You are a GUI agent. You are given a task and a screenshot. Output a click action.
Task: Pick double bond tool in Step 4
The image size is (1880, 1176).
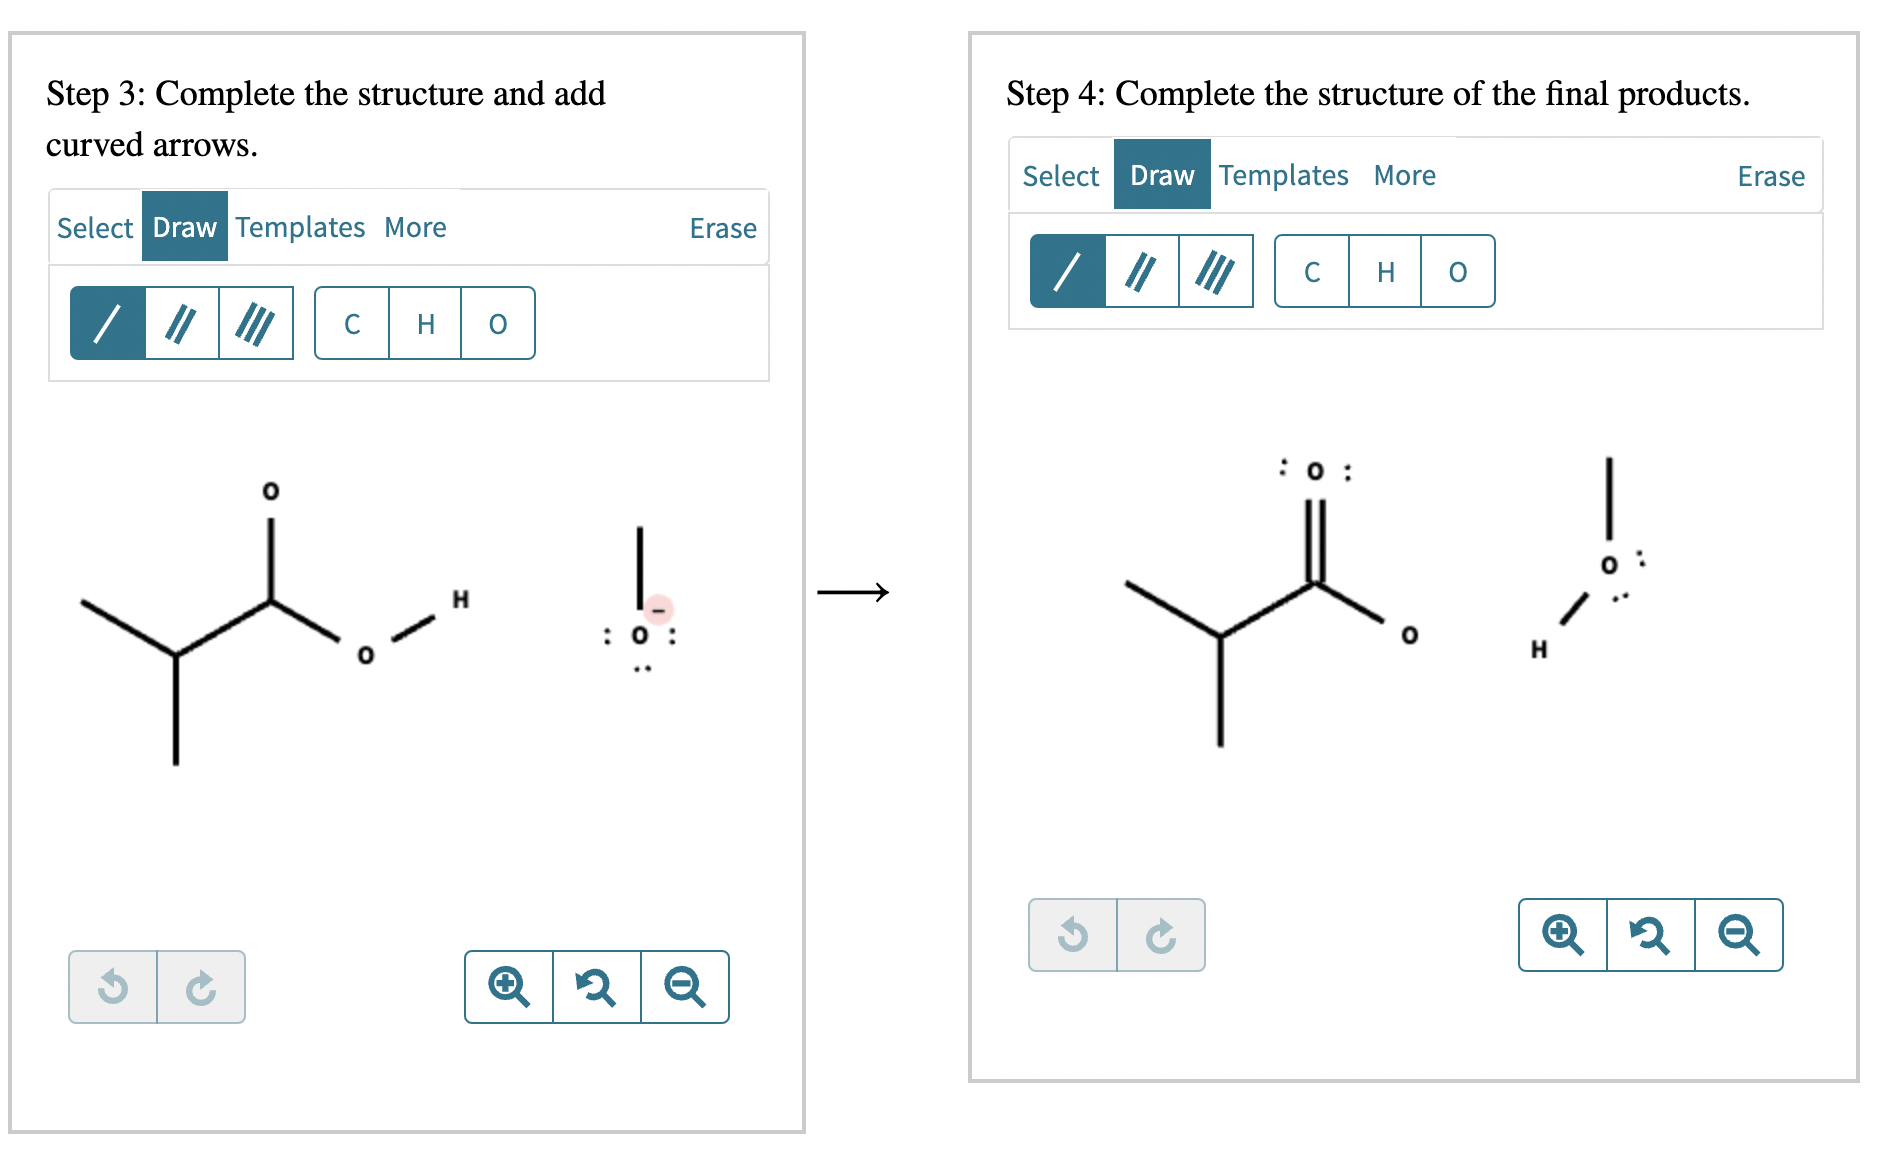pyautogui.click(x=1142, y=271)
